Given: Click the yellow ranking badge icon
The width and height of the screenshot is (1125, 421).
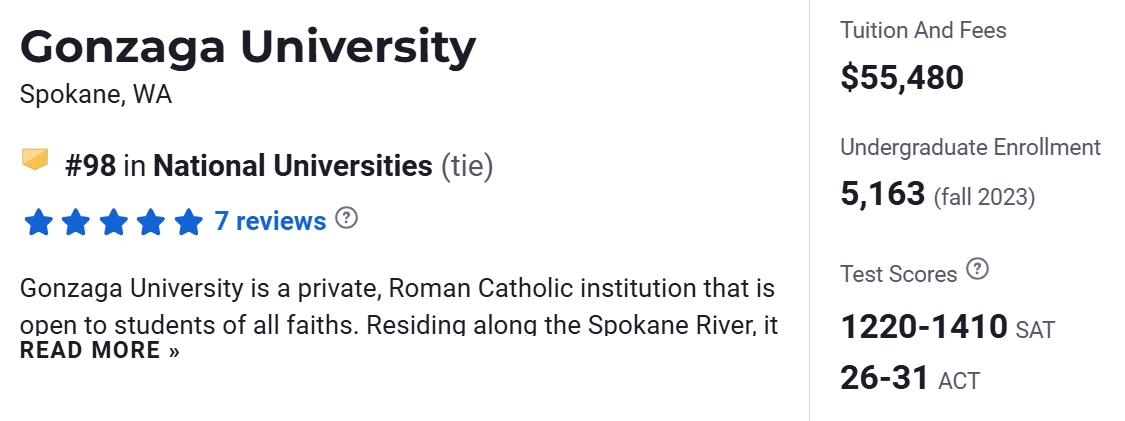Looking at the screenshot, I should [35, 160].
